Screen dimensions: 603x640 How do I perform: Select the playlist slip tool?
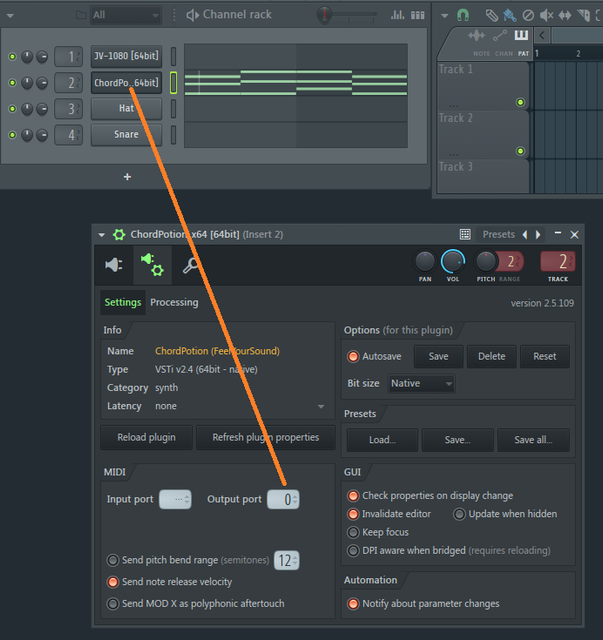point(565,16)
